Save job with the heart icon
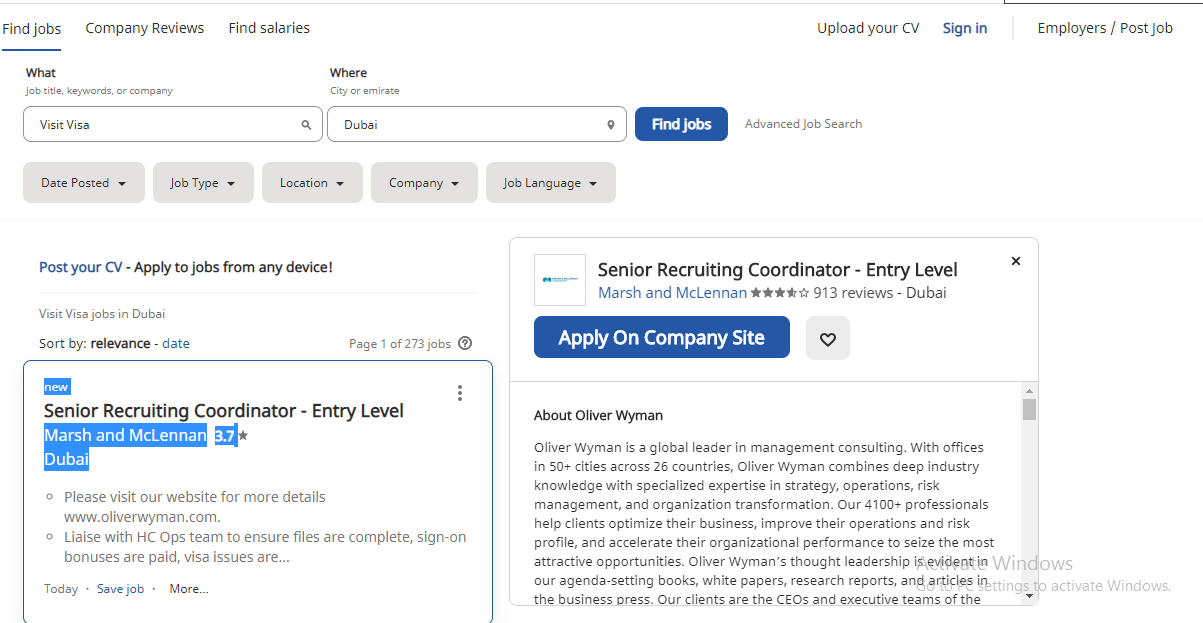 pos(828,338)
